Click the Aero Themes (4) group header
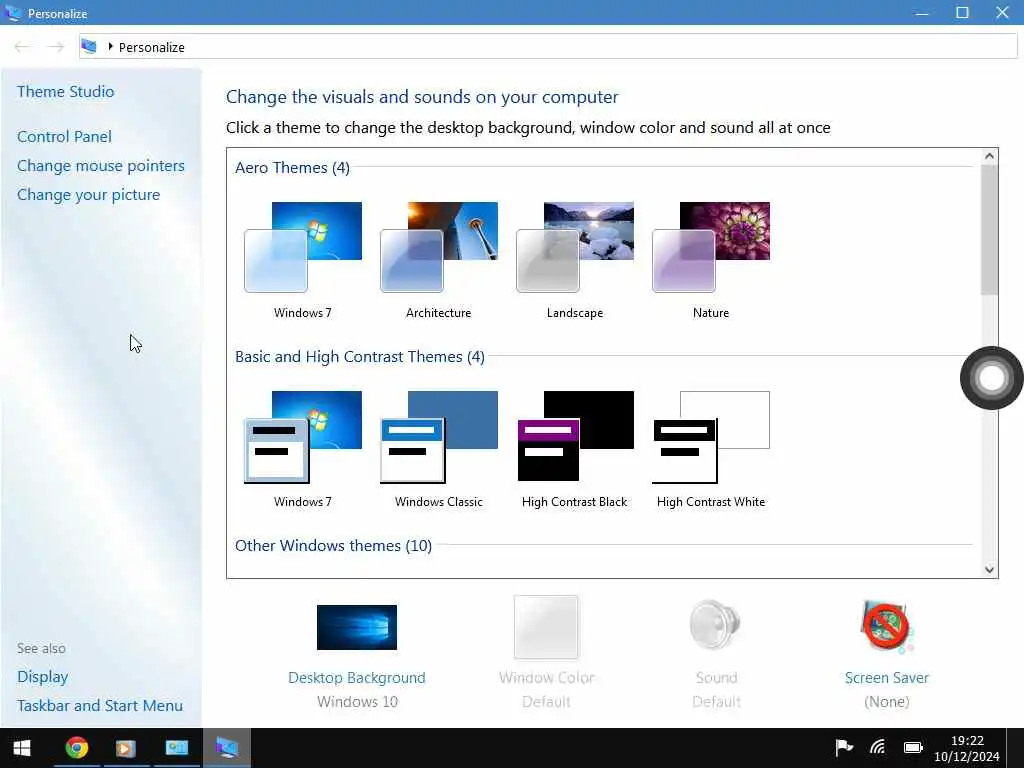The image size is (1024, 768). (x=293, y=168)
